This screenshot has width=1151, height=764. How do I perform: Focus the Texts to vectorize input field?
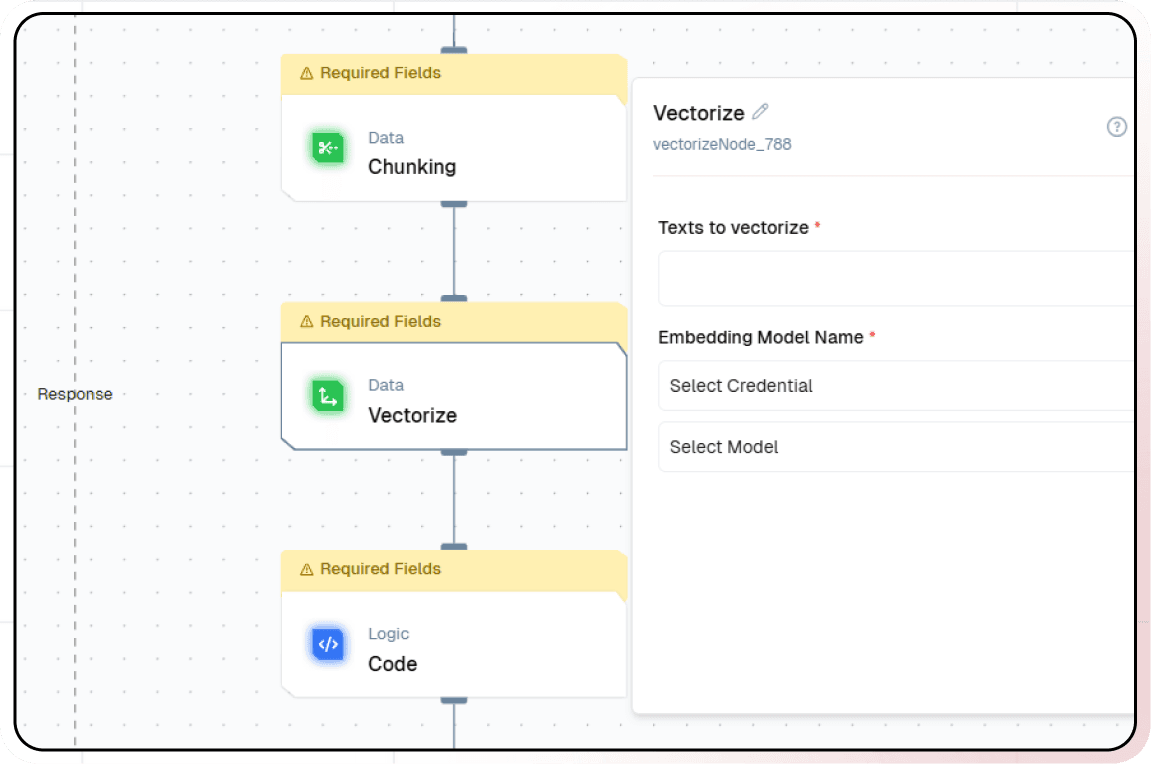point(895,279)
